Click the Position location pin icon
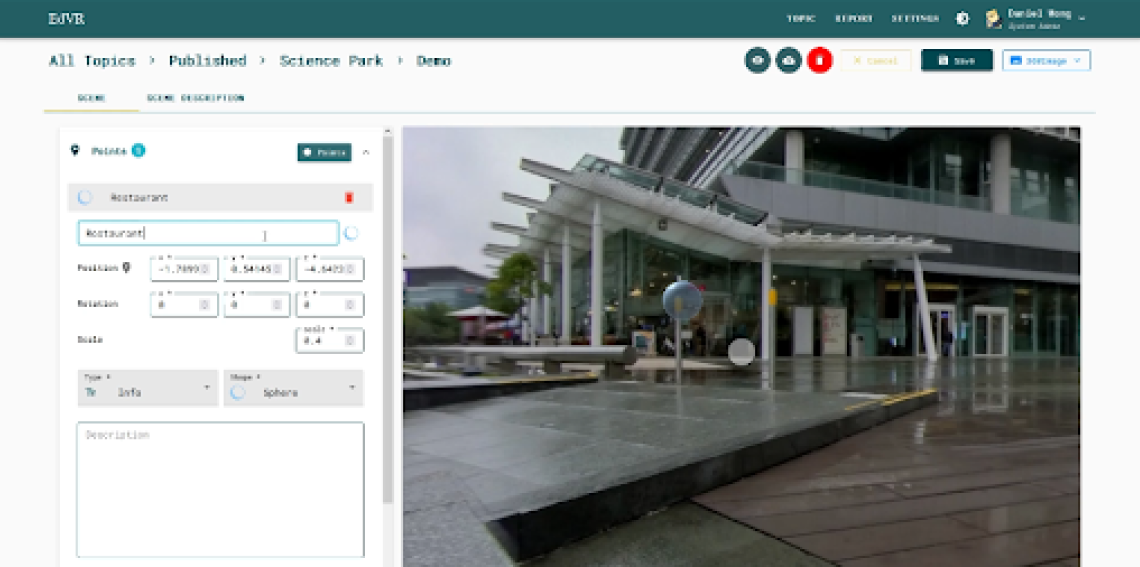Viewport: 1140px width, 567px height. (x=126, y=268)
